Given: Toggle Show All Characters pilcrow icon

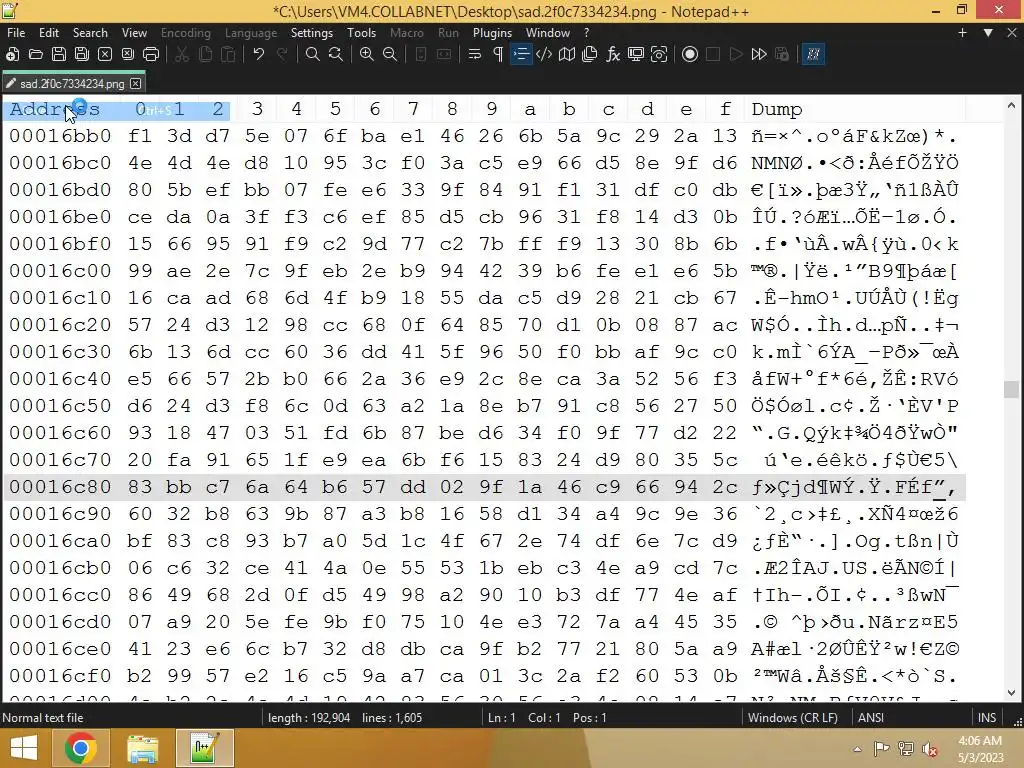Looking at the screenshot, I should pos(498,54).
